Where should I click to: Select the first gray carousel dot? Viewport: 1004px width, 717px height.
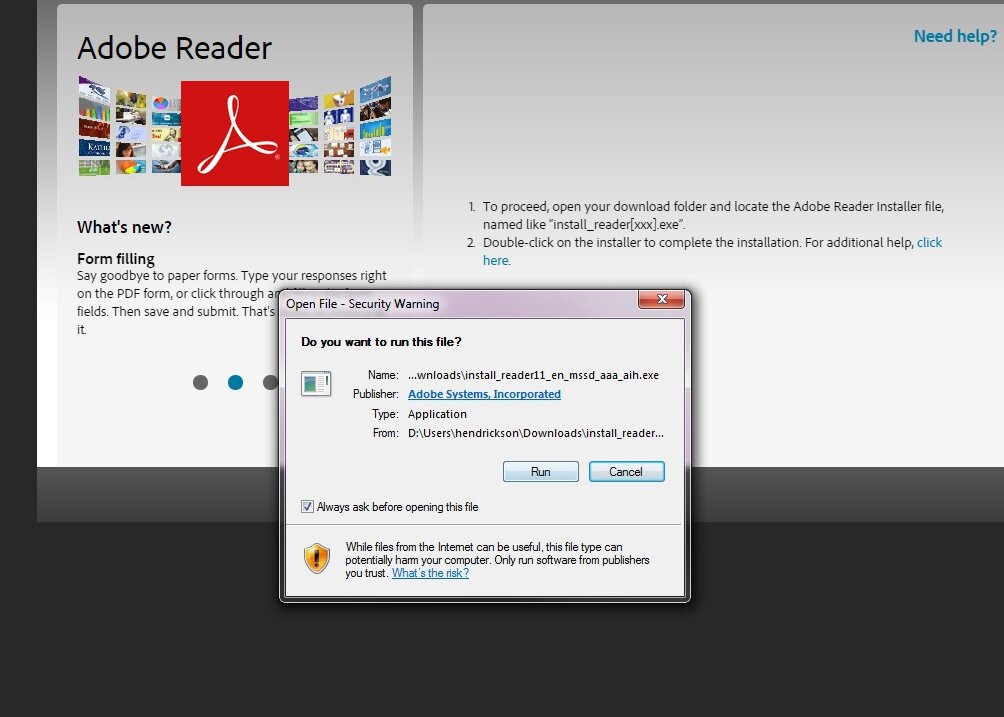(x=200, y=382)
